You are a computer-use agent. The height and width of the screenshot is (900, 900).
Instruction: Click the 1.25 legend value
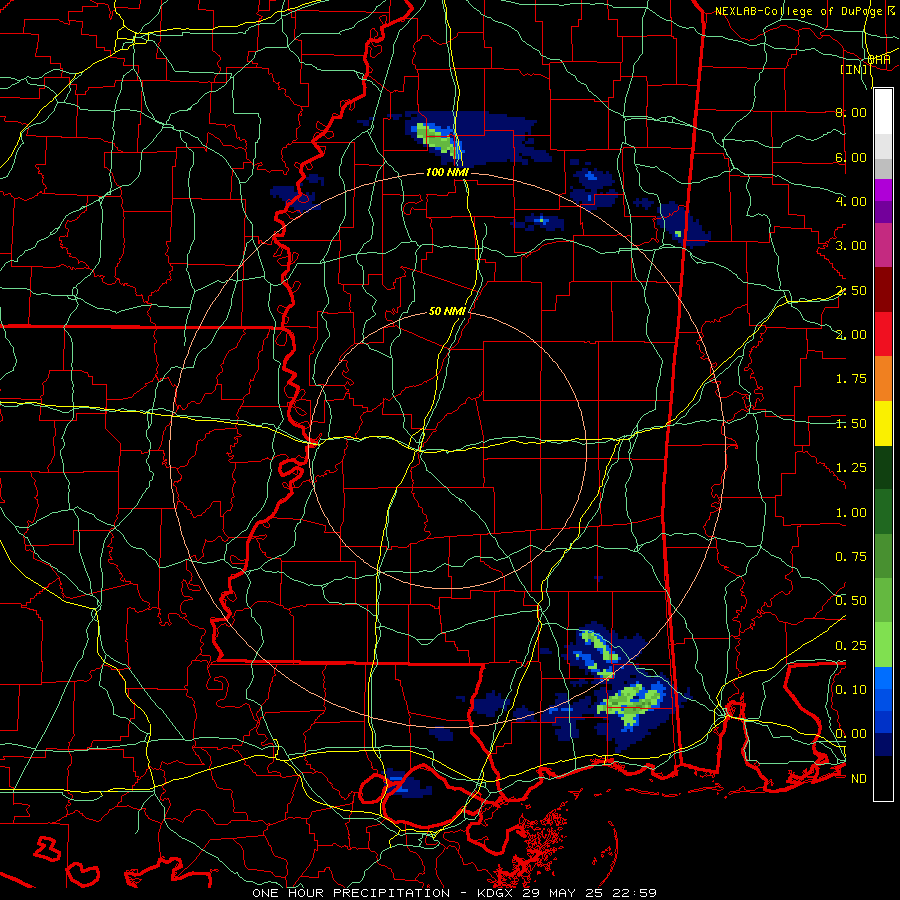(x=851, y=468)
